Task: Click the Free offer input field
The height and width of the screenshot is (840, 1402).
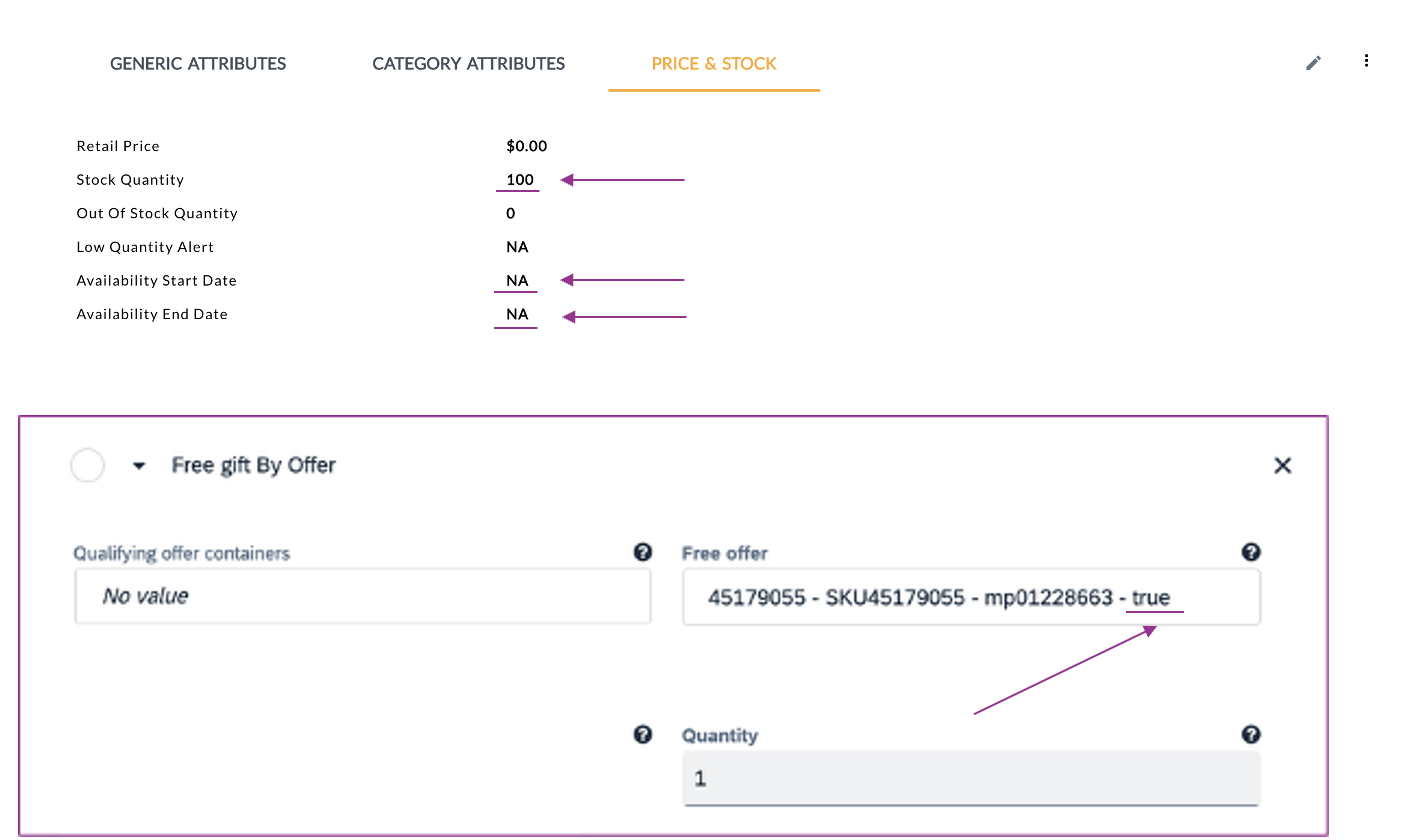Action: (x=970, y=598)
